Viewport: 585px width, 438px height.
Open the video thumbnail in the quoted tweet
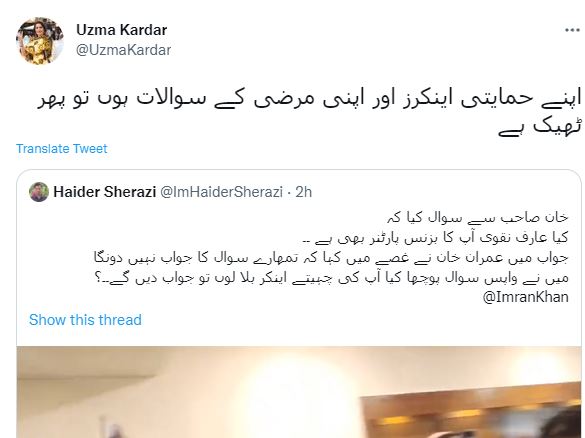click(x=299, y=392)
